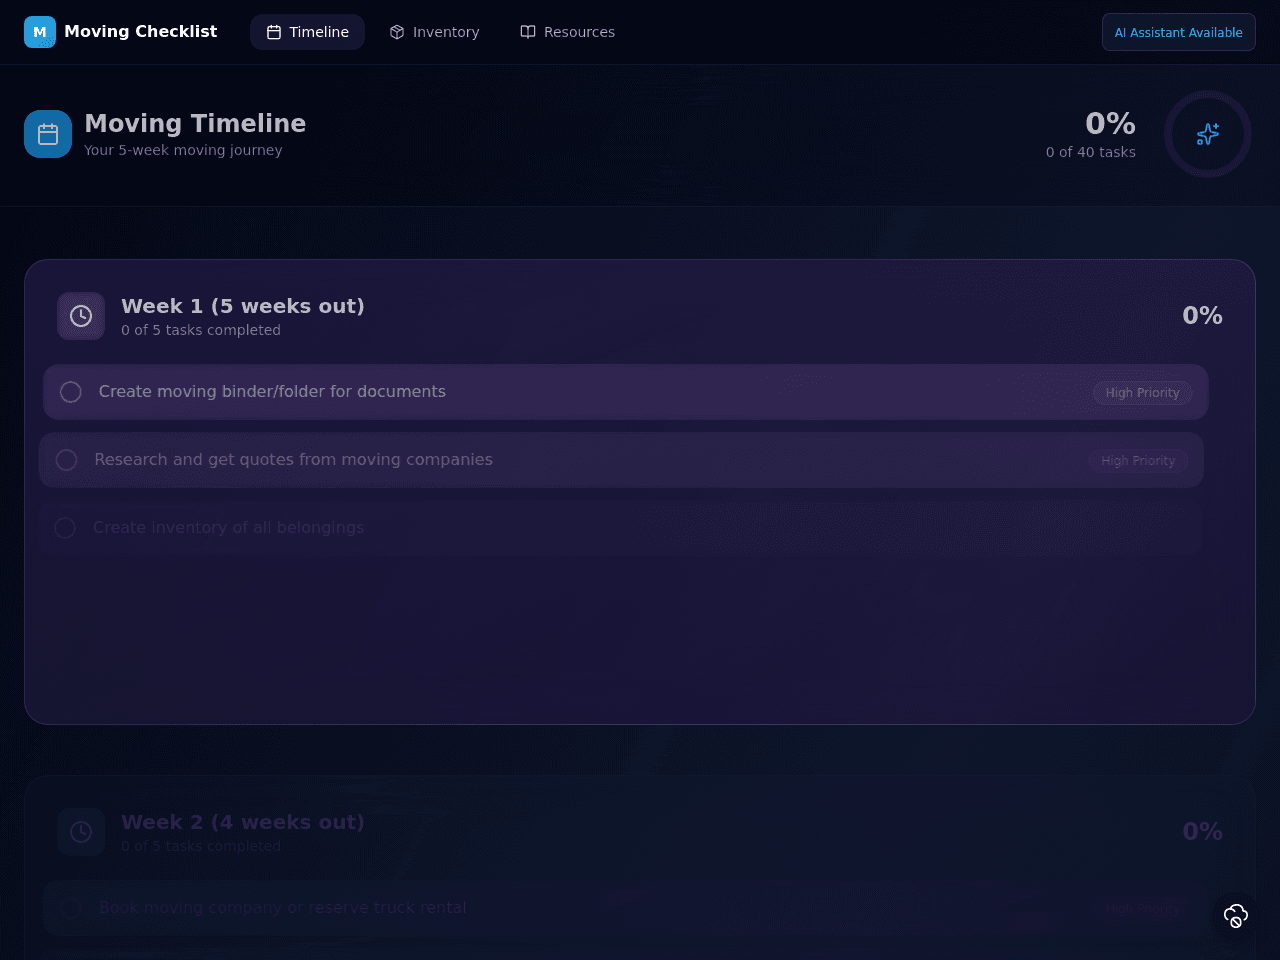Toggle the Book moving company task circle
This screenshot has width=1280, height=960.
71,908
